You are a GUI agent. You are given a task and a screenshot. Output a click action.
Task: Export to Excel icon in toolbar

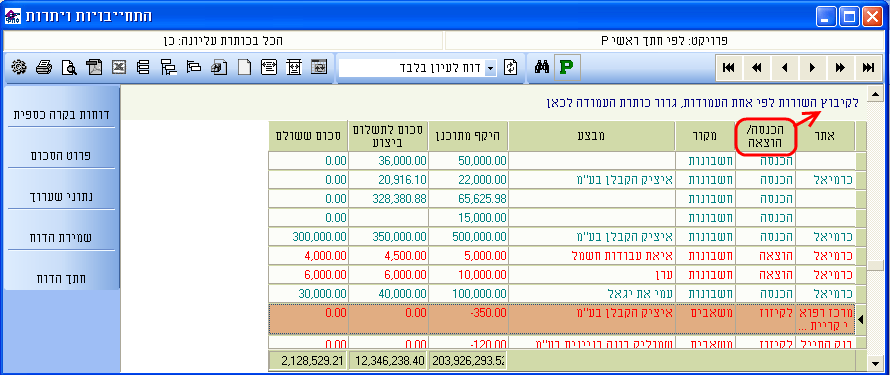click(118, 67)
